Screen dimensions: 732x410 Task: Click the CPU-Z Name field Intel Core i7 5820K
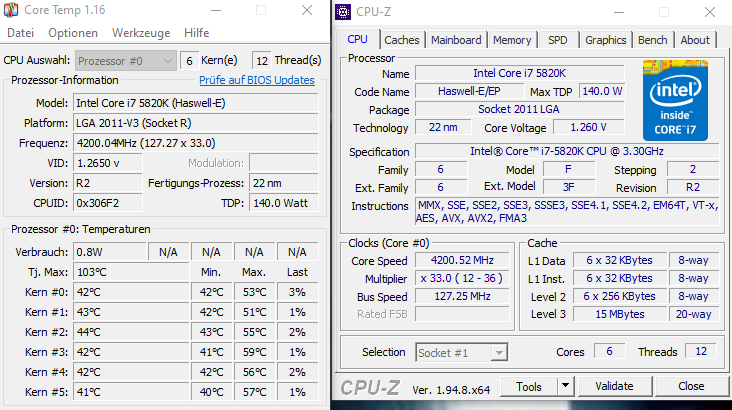(x=520, y=73)
